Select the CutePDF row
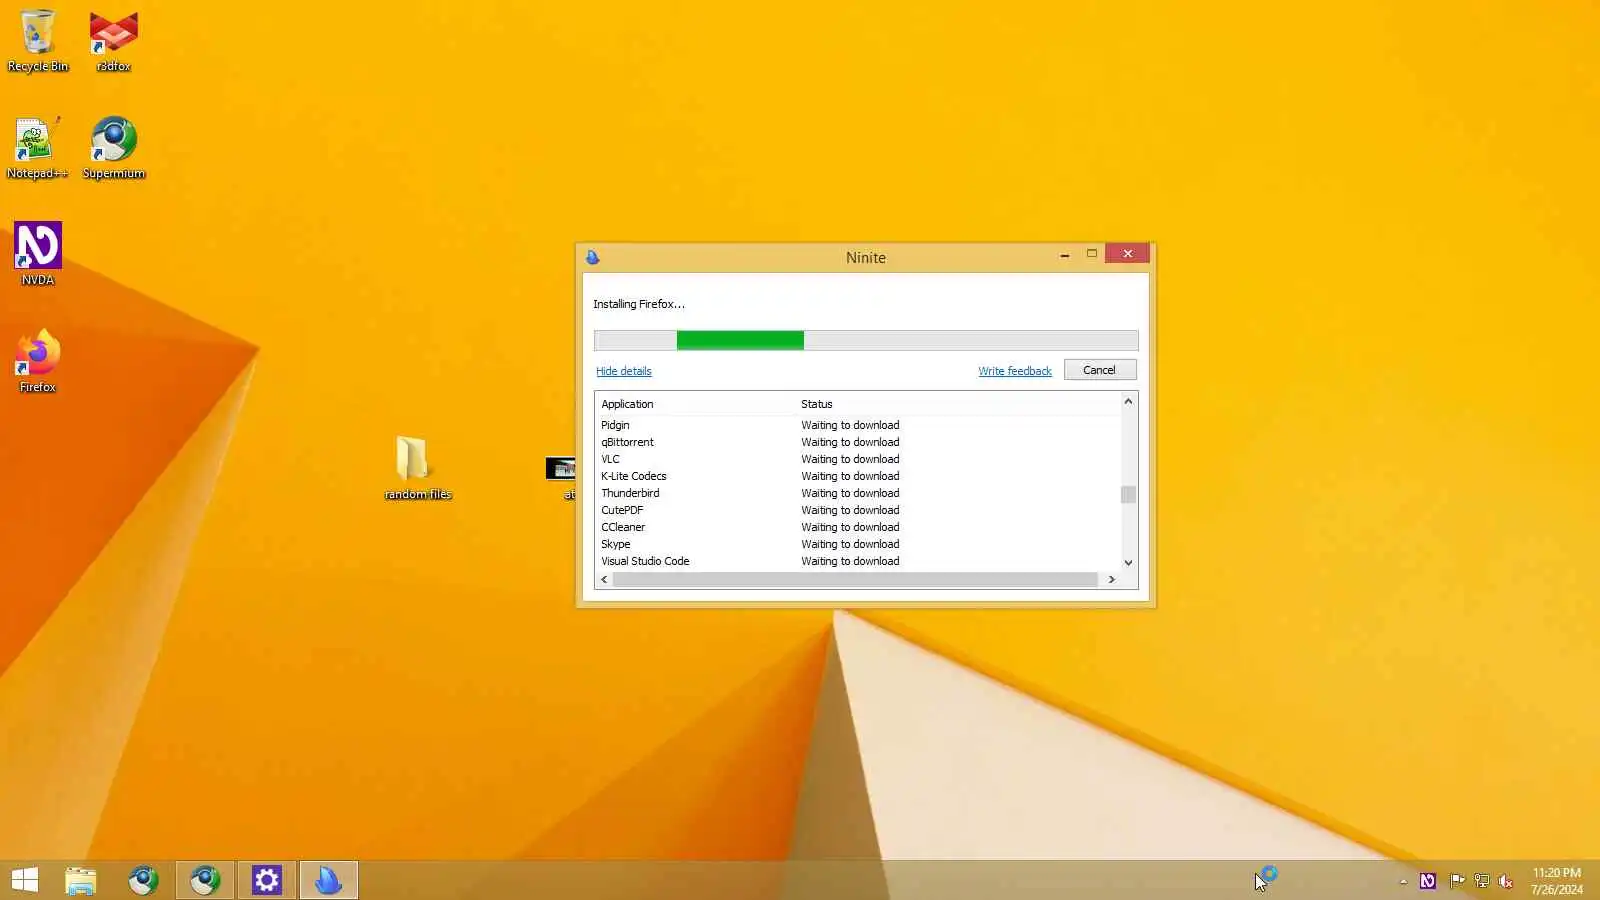The height and width of the screenshot is (900, 1600). pyautogui.click(x=858, y=510)
